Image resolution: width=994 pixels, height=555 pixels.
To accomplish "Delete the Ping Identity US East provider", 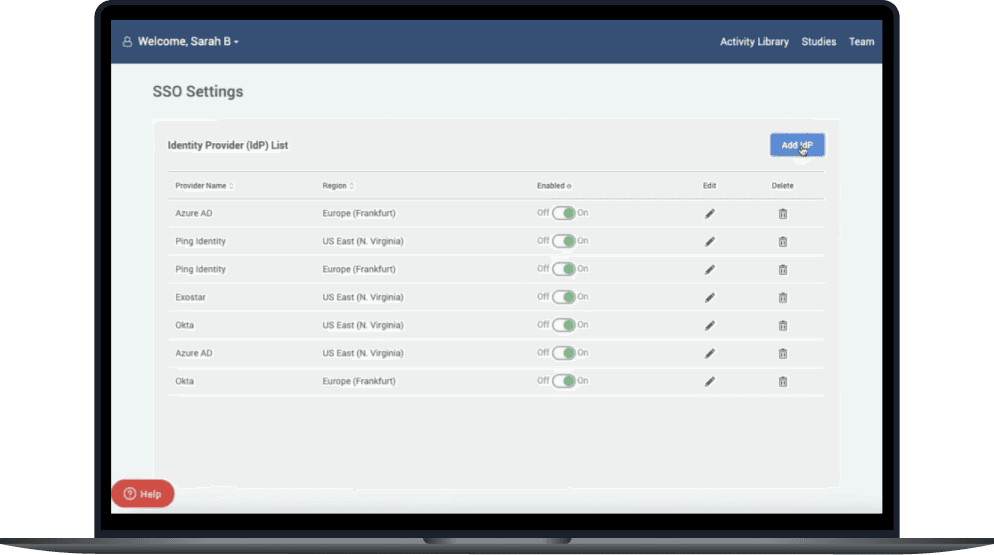I will point(783,241).
